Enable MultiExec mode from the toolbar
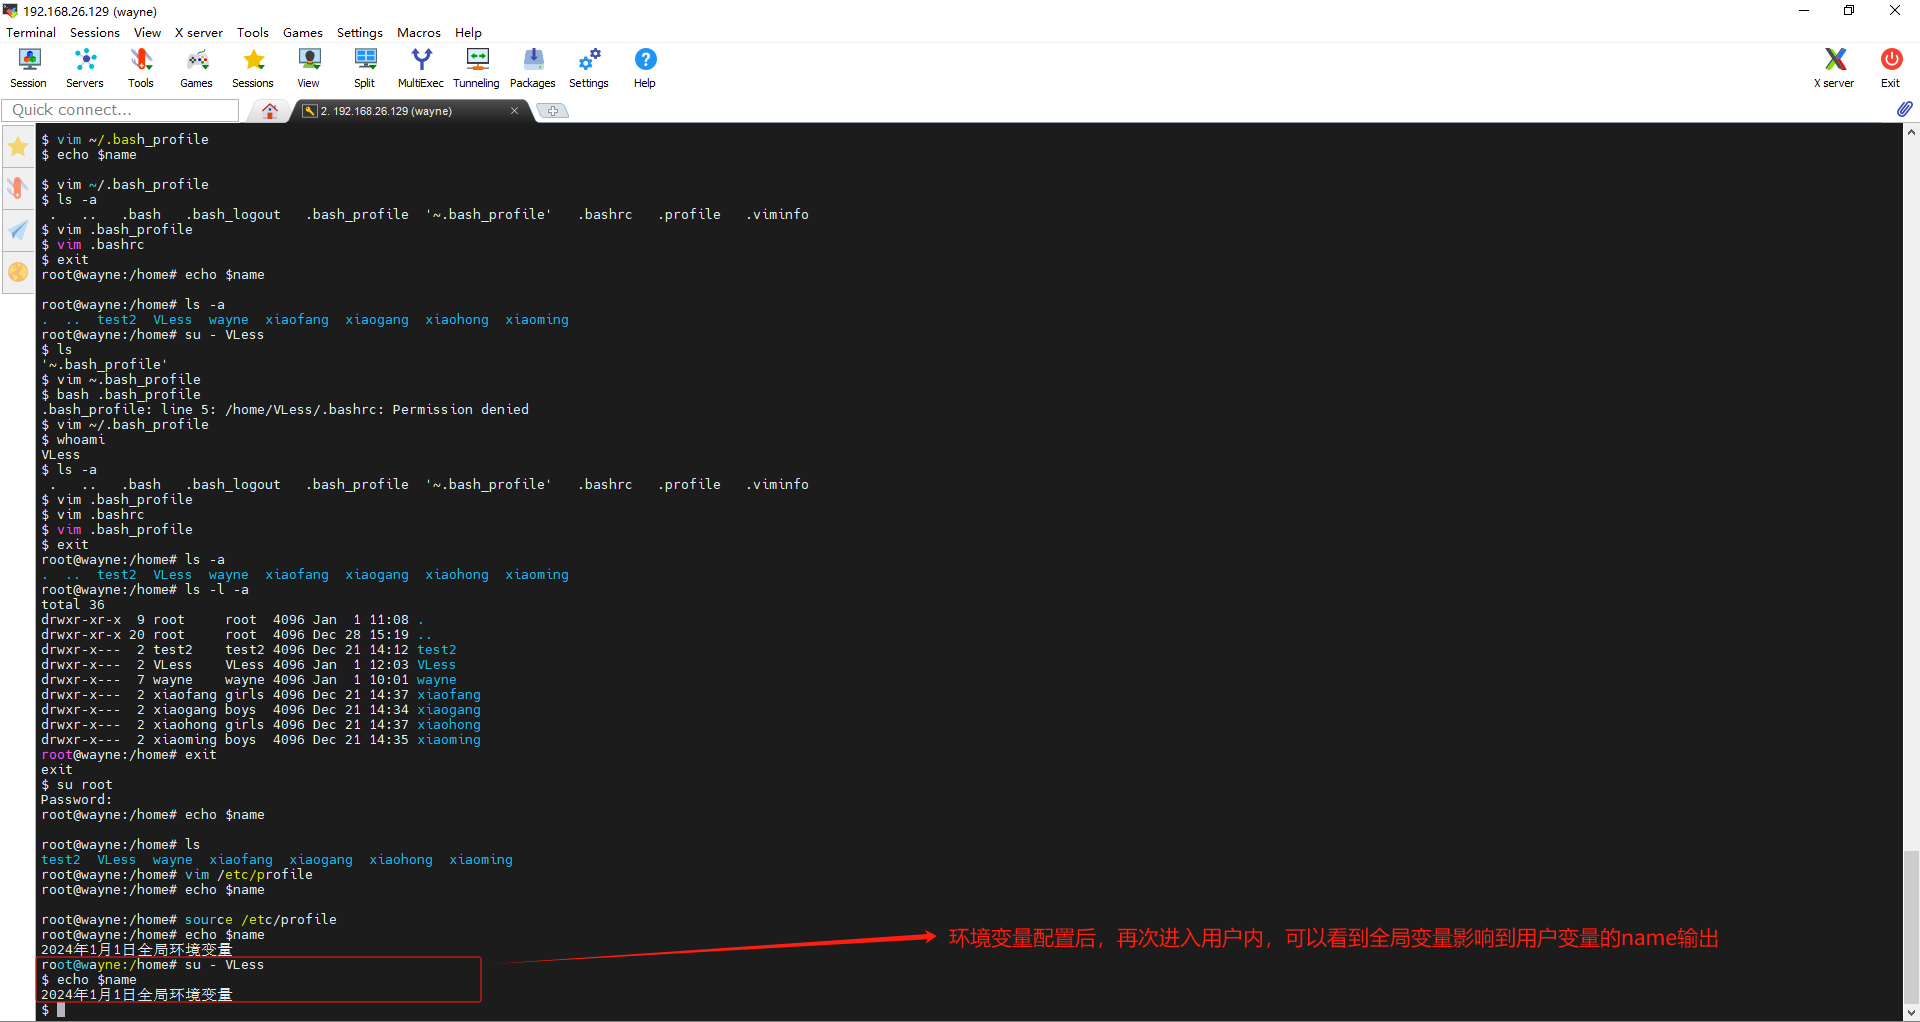Viewport: 1920px width, 1022px height. tap(421, 68)
